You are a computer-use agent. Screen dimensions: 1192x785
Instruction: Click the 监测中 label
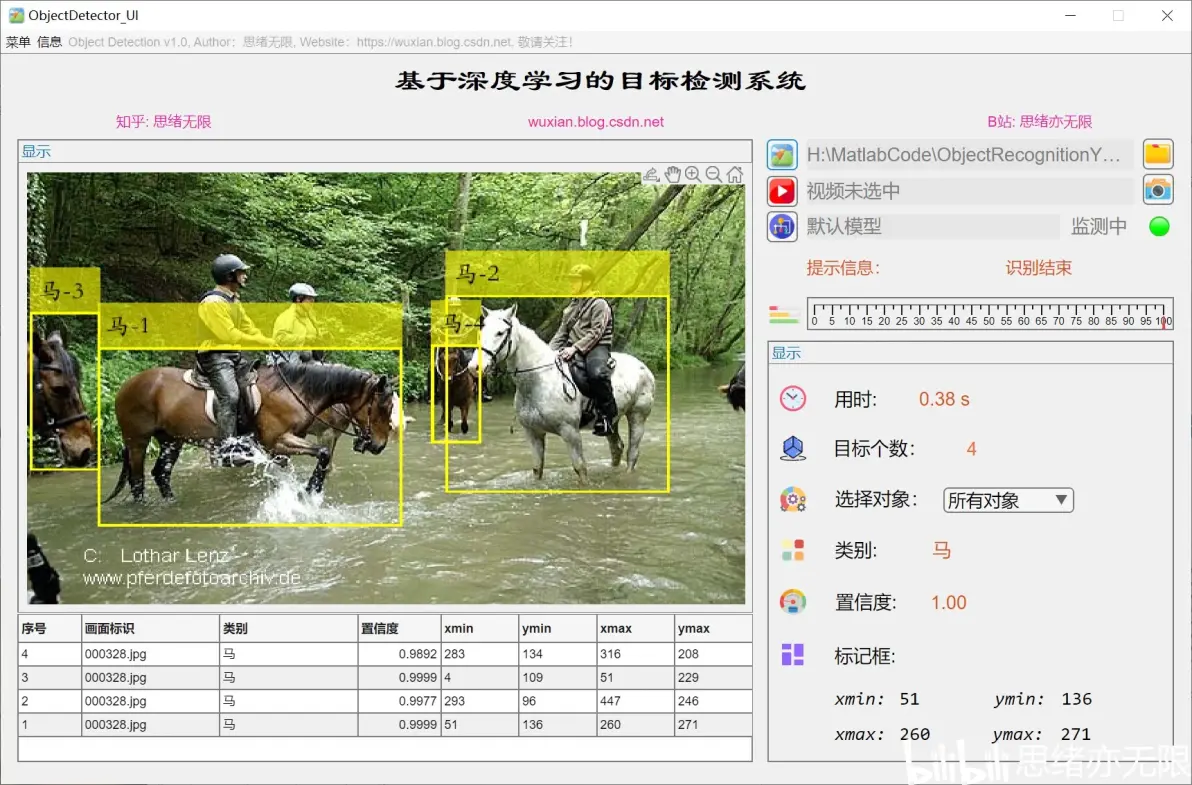coord(1098,226)
